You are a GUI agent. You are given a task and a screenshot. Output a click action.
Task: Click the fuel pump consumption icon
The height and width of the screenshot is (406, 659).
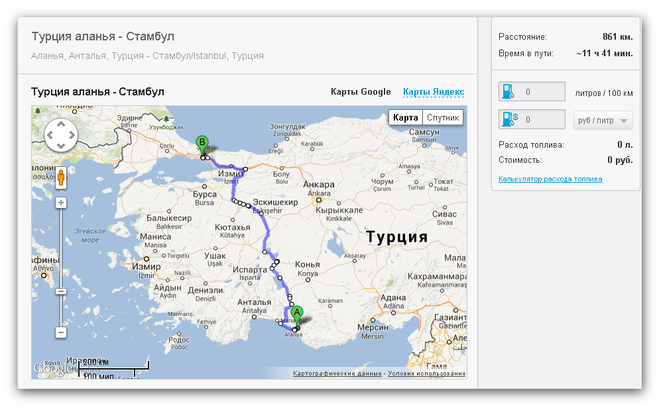tap(508, 92)
